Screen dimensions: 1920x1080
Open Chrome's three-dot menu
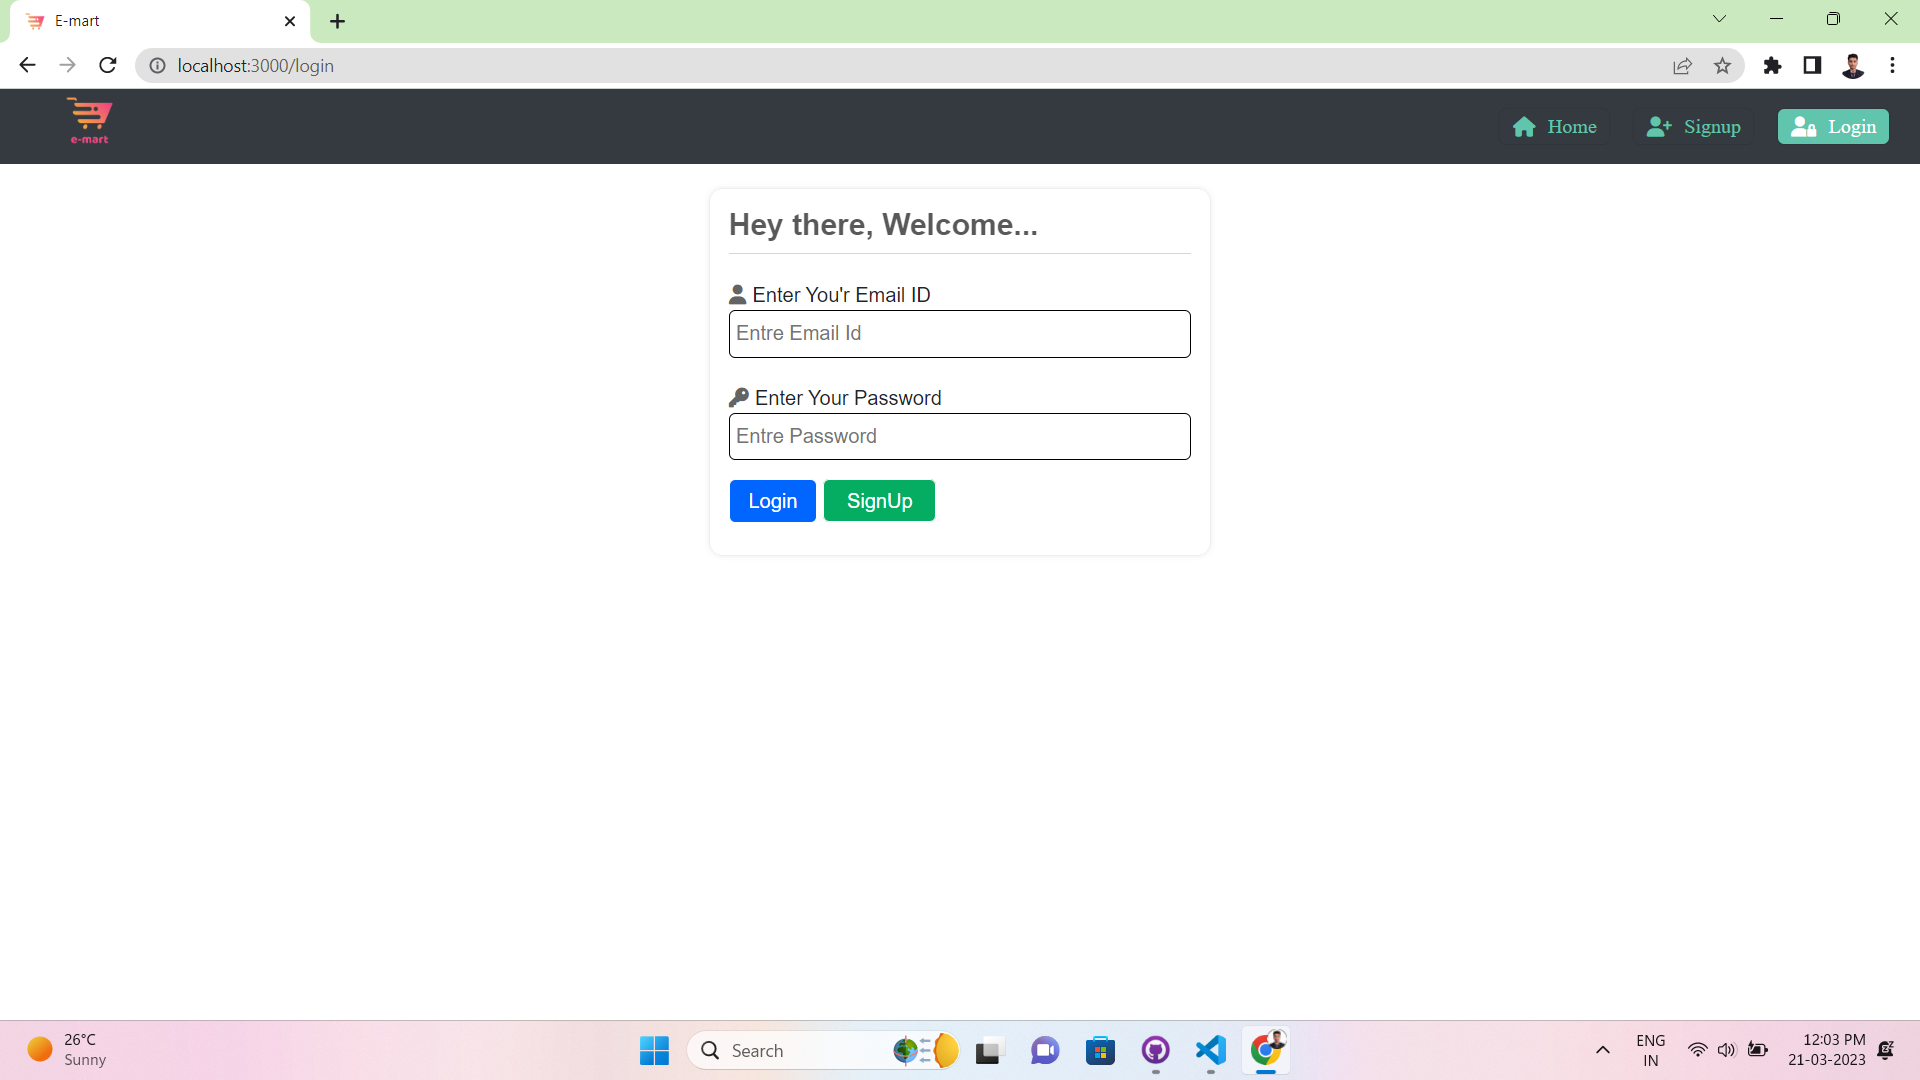tap(1891, 65)
